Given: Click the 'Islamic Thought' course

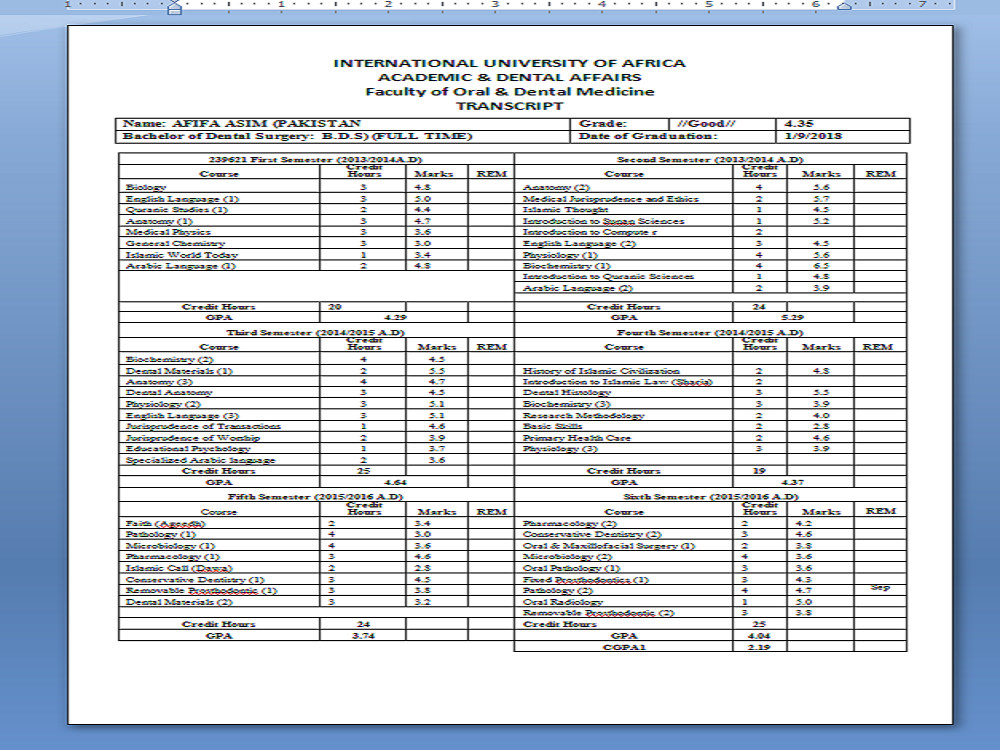Looking at the screenshot, I should [x=565, y=210].
